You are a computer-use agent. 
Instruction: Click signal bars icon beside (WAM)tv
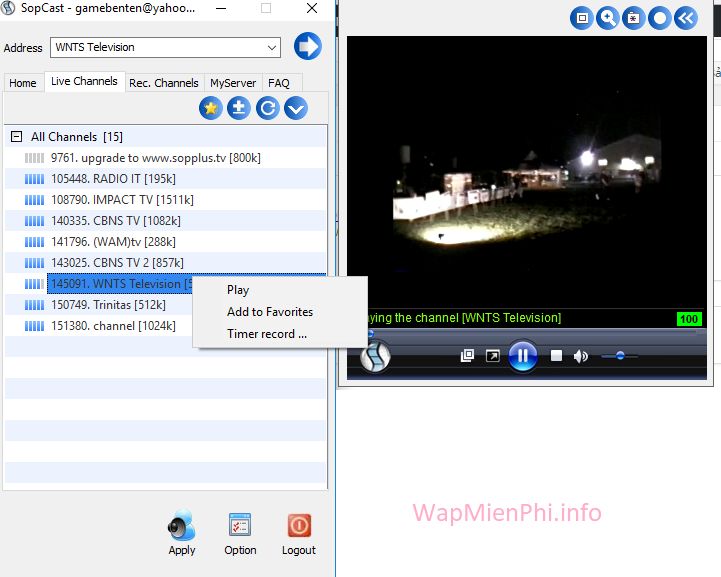(x=34, y=242)
